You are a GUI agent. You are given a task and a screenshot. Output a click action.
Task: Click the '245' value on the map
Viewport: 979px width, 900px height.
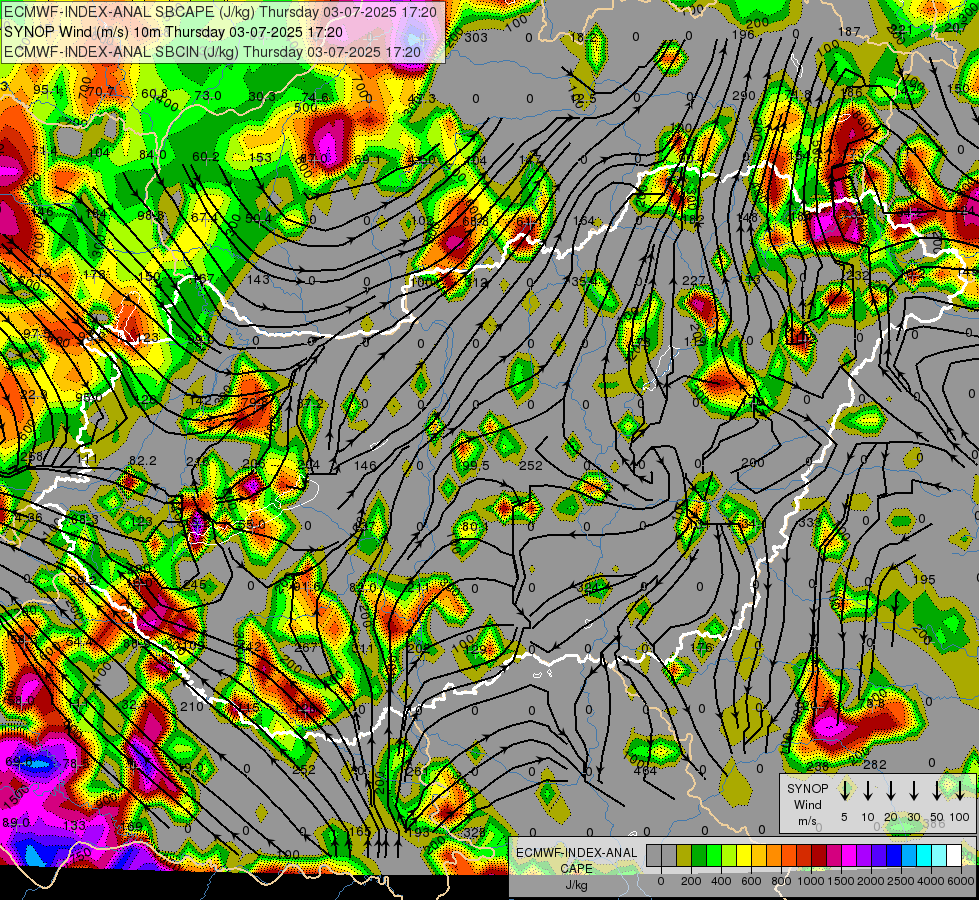[x=195, y=585]
